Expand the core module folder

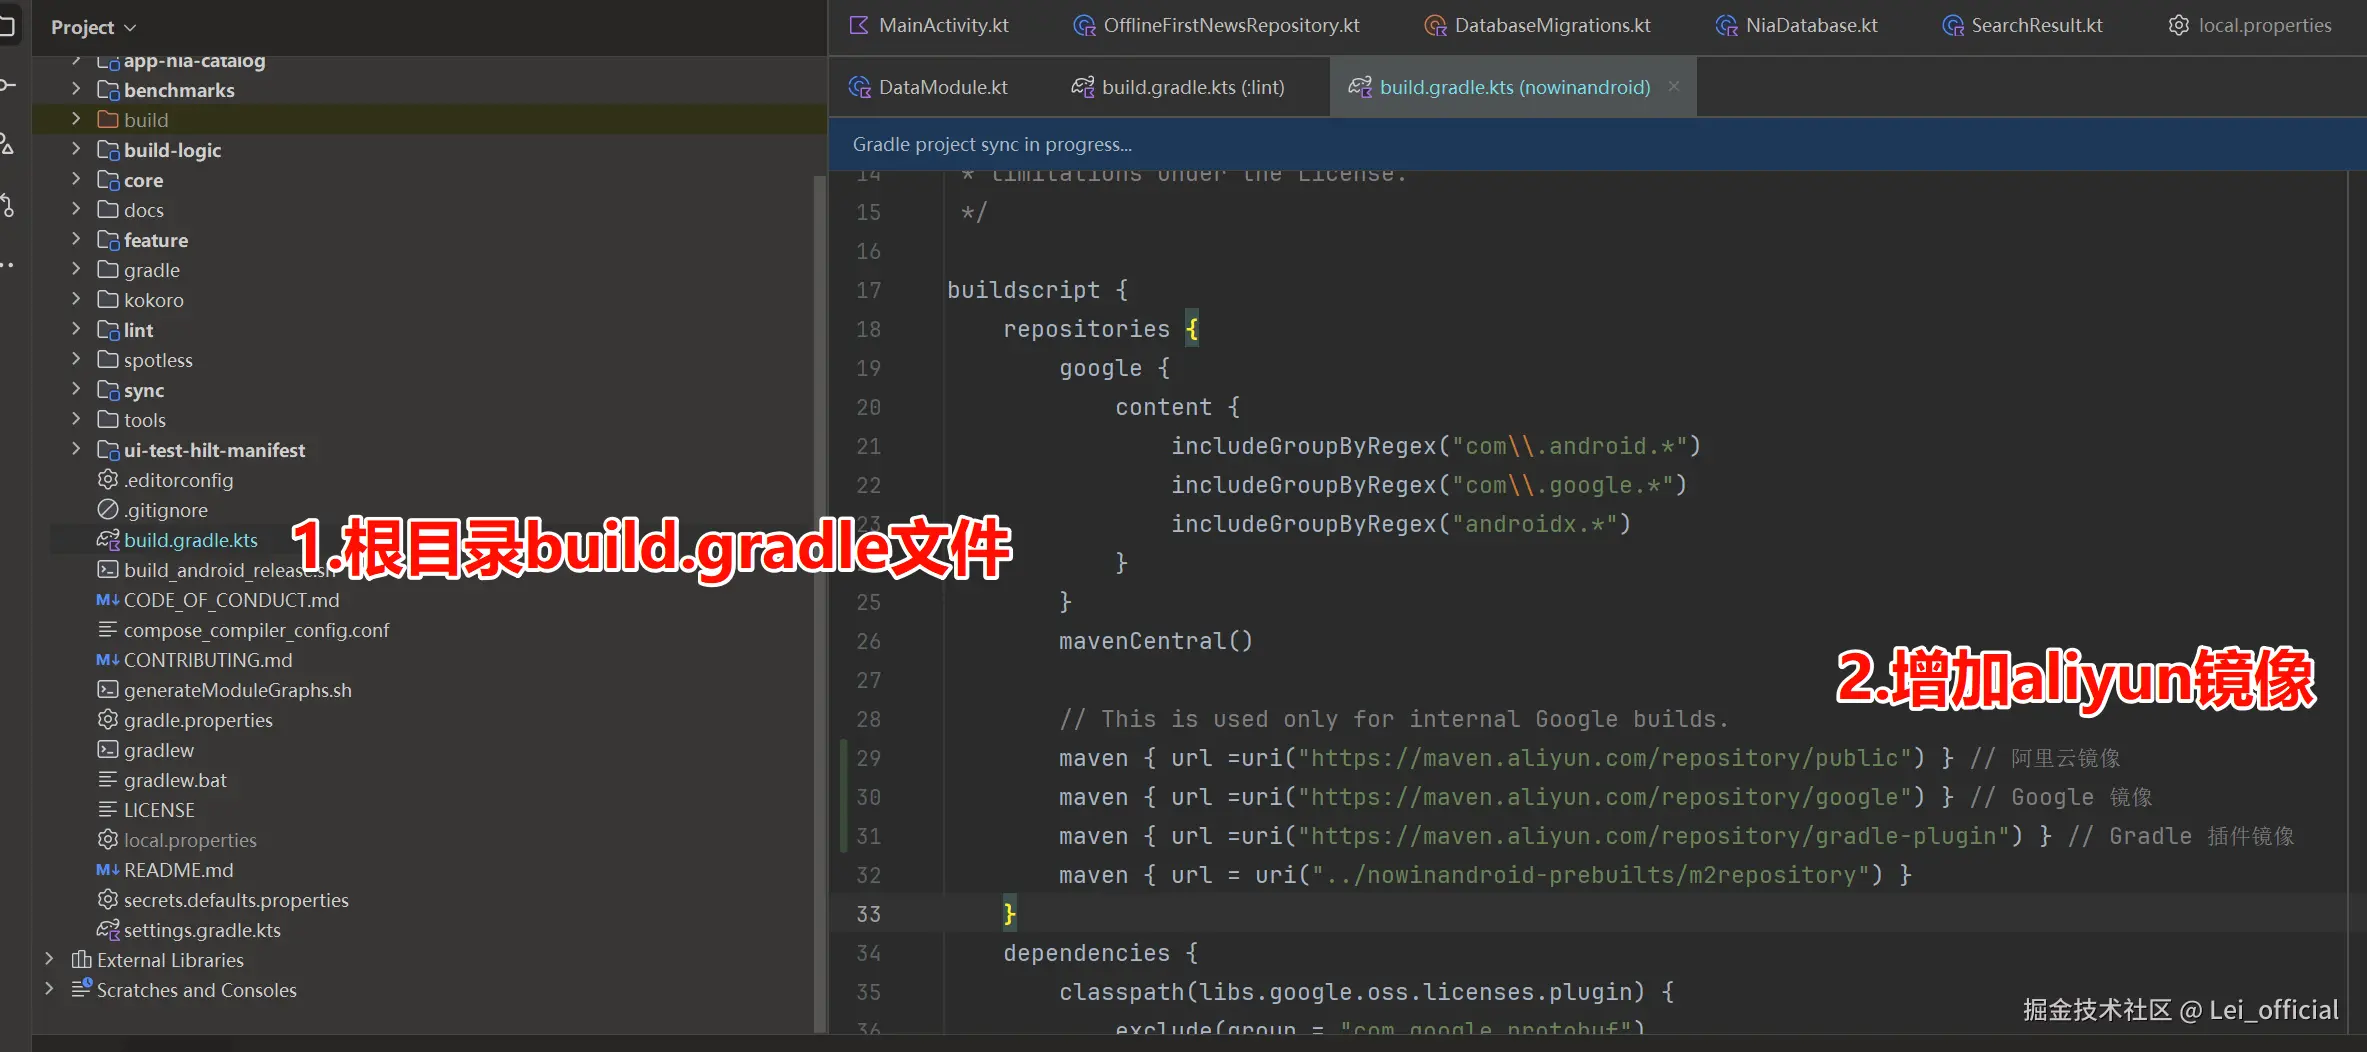point(76,179)
